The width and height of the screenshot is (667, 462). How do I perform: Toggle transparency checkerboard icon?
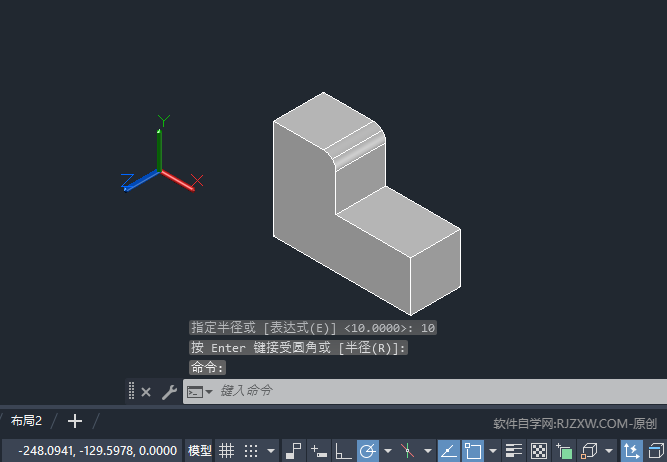[539, 451]
